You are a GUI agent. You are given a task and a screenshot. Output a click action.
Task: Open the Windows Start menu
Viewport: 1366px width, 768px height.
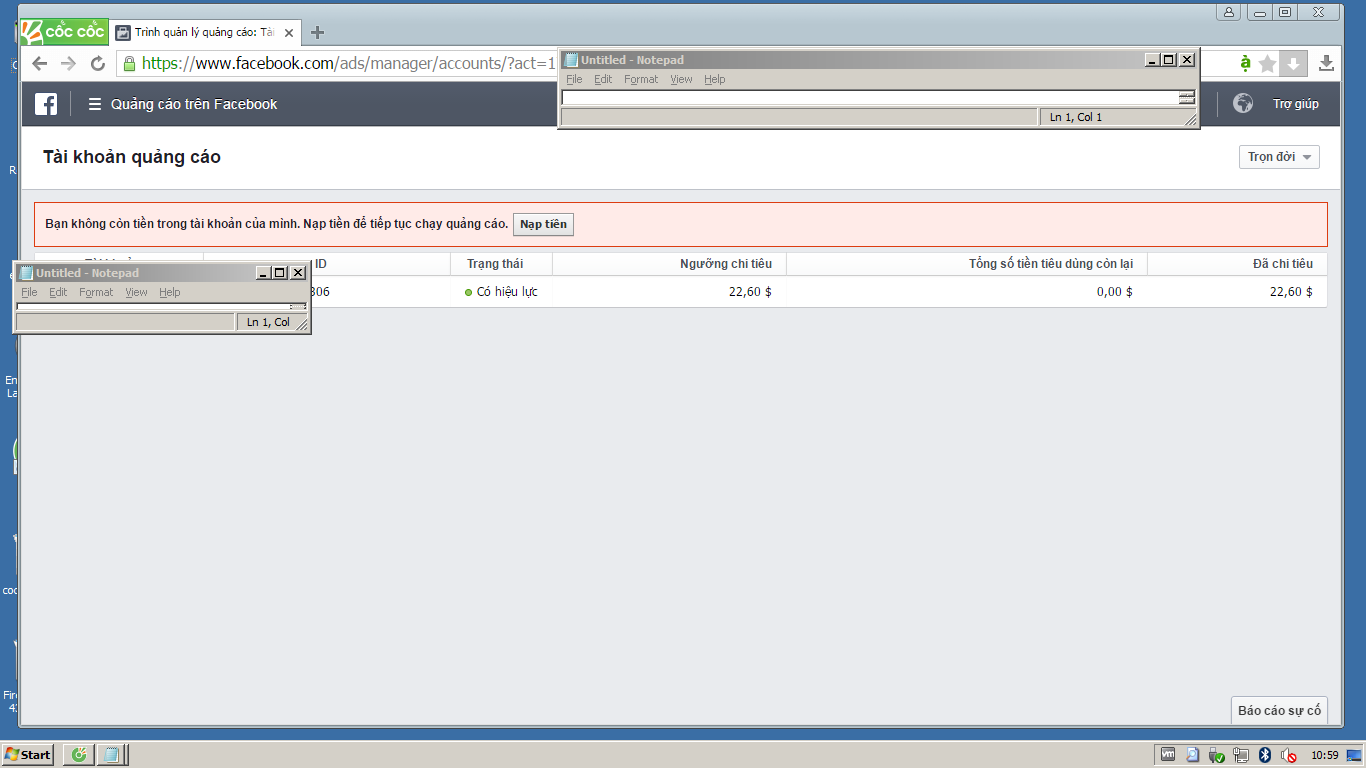(x=28, y=755)
